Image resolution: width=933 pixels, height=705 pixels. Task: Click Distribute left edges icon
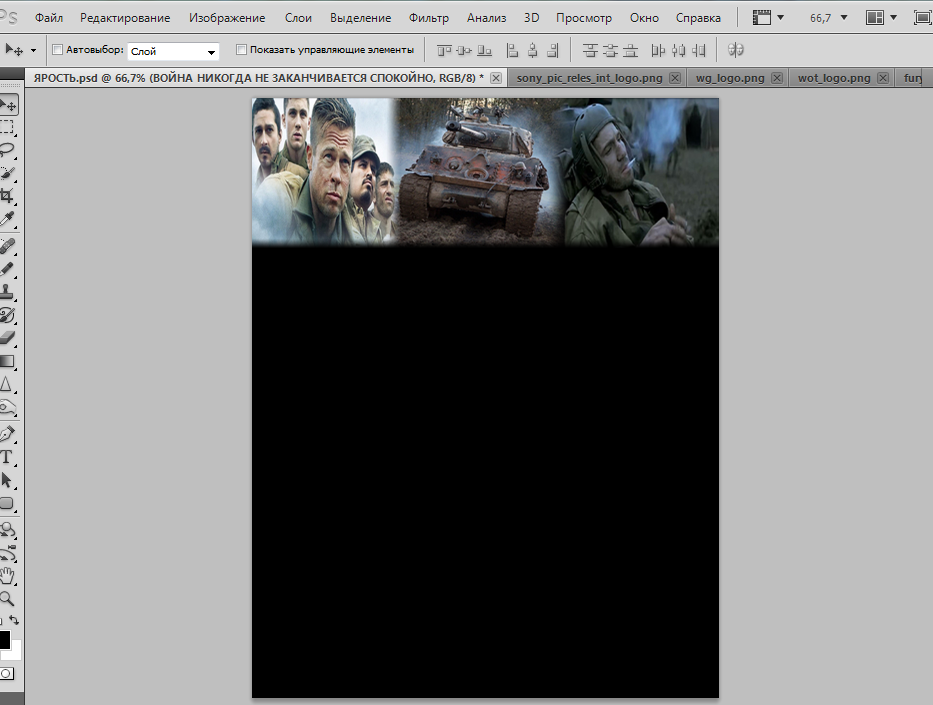coord(658,51)
